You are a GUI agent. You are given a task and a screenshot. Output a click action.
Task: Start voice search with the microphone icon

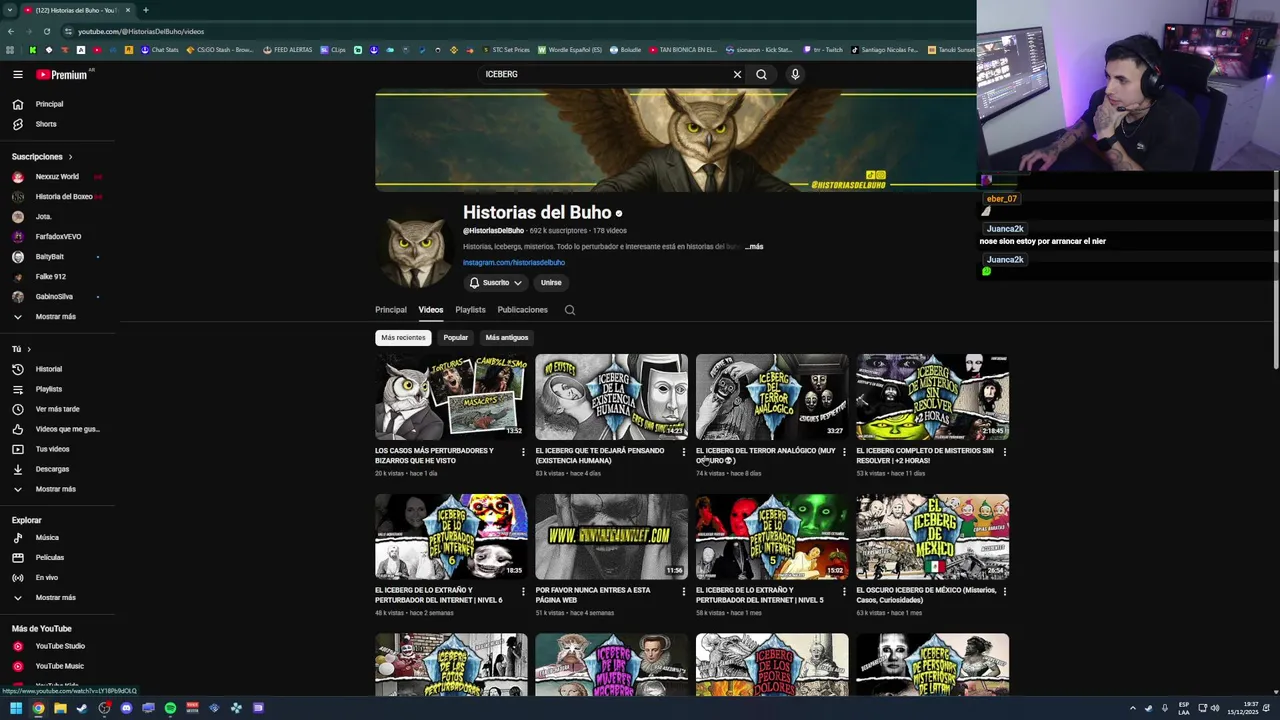pyautogui.click(x=795, y=74)
